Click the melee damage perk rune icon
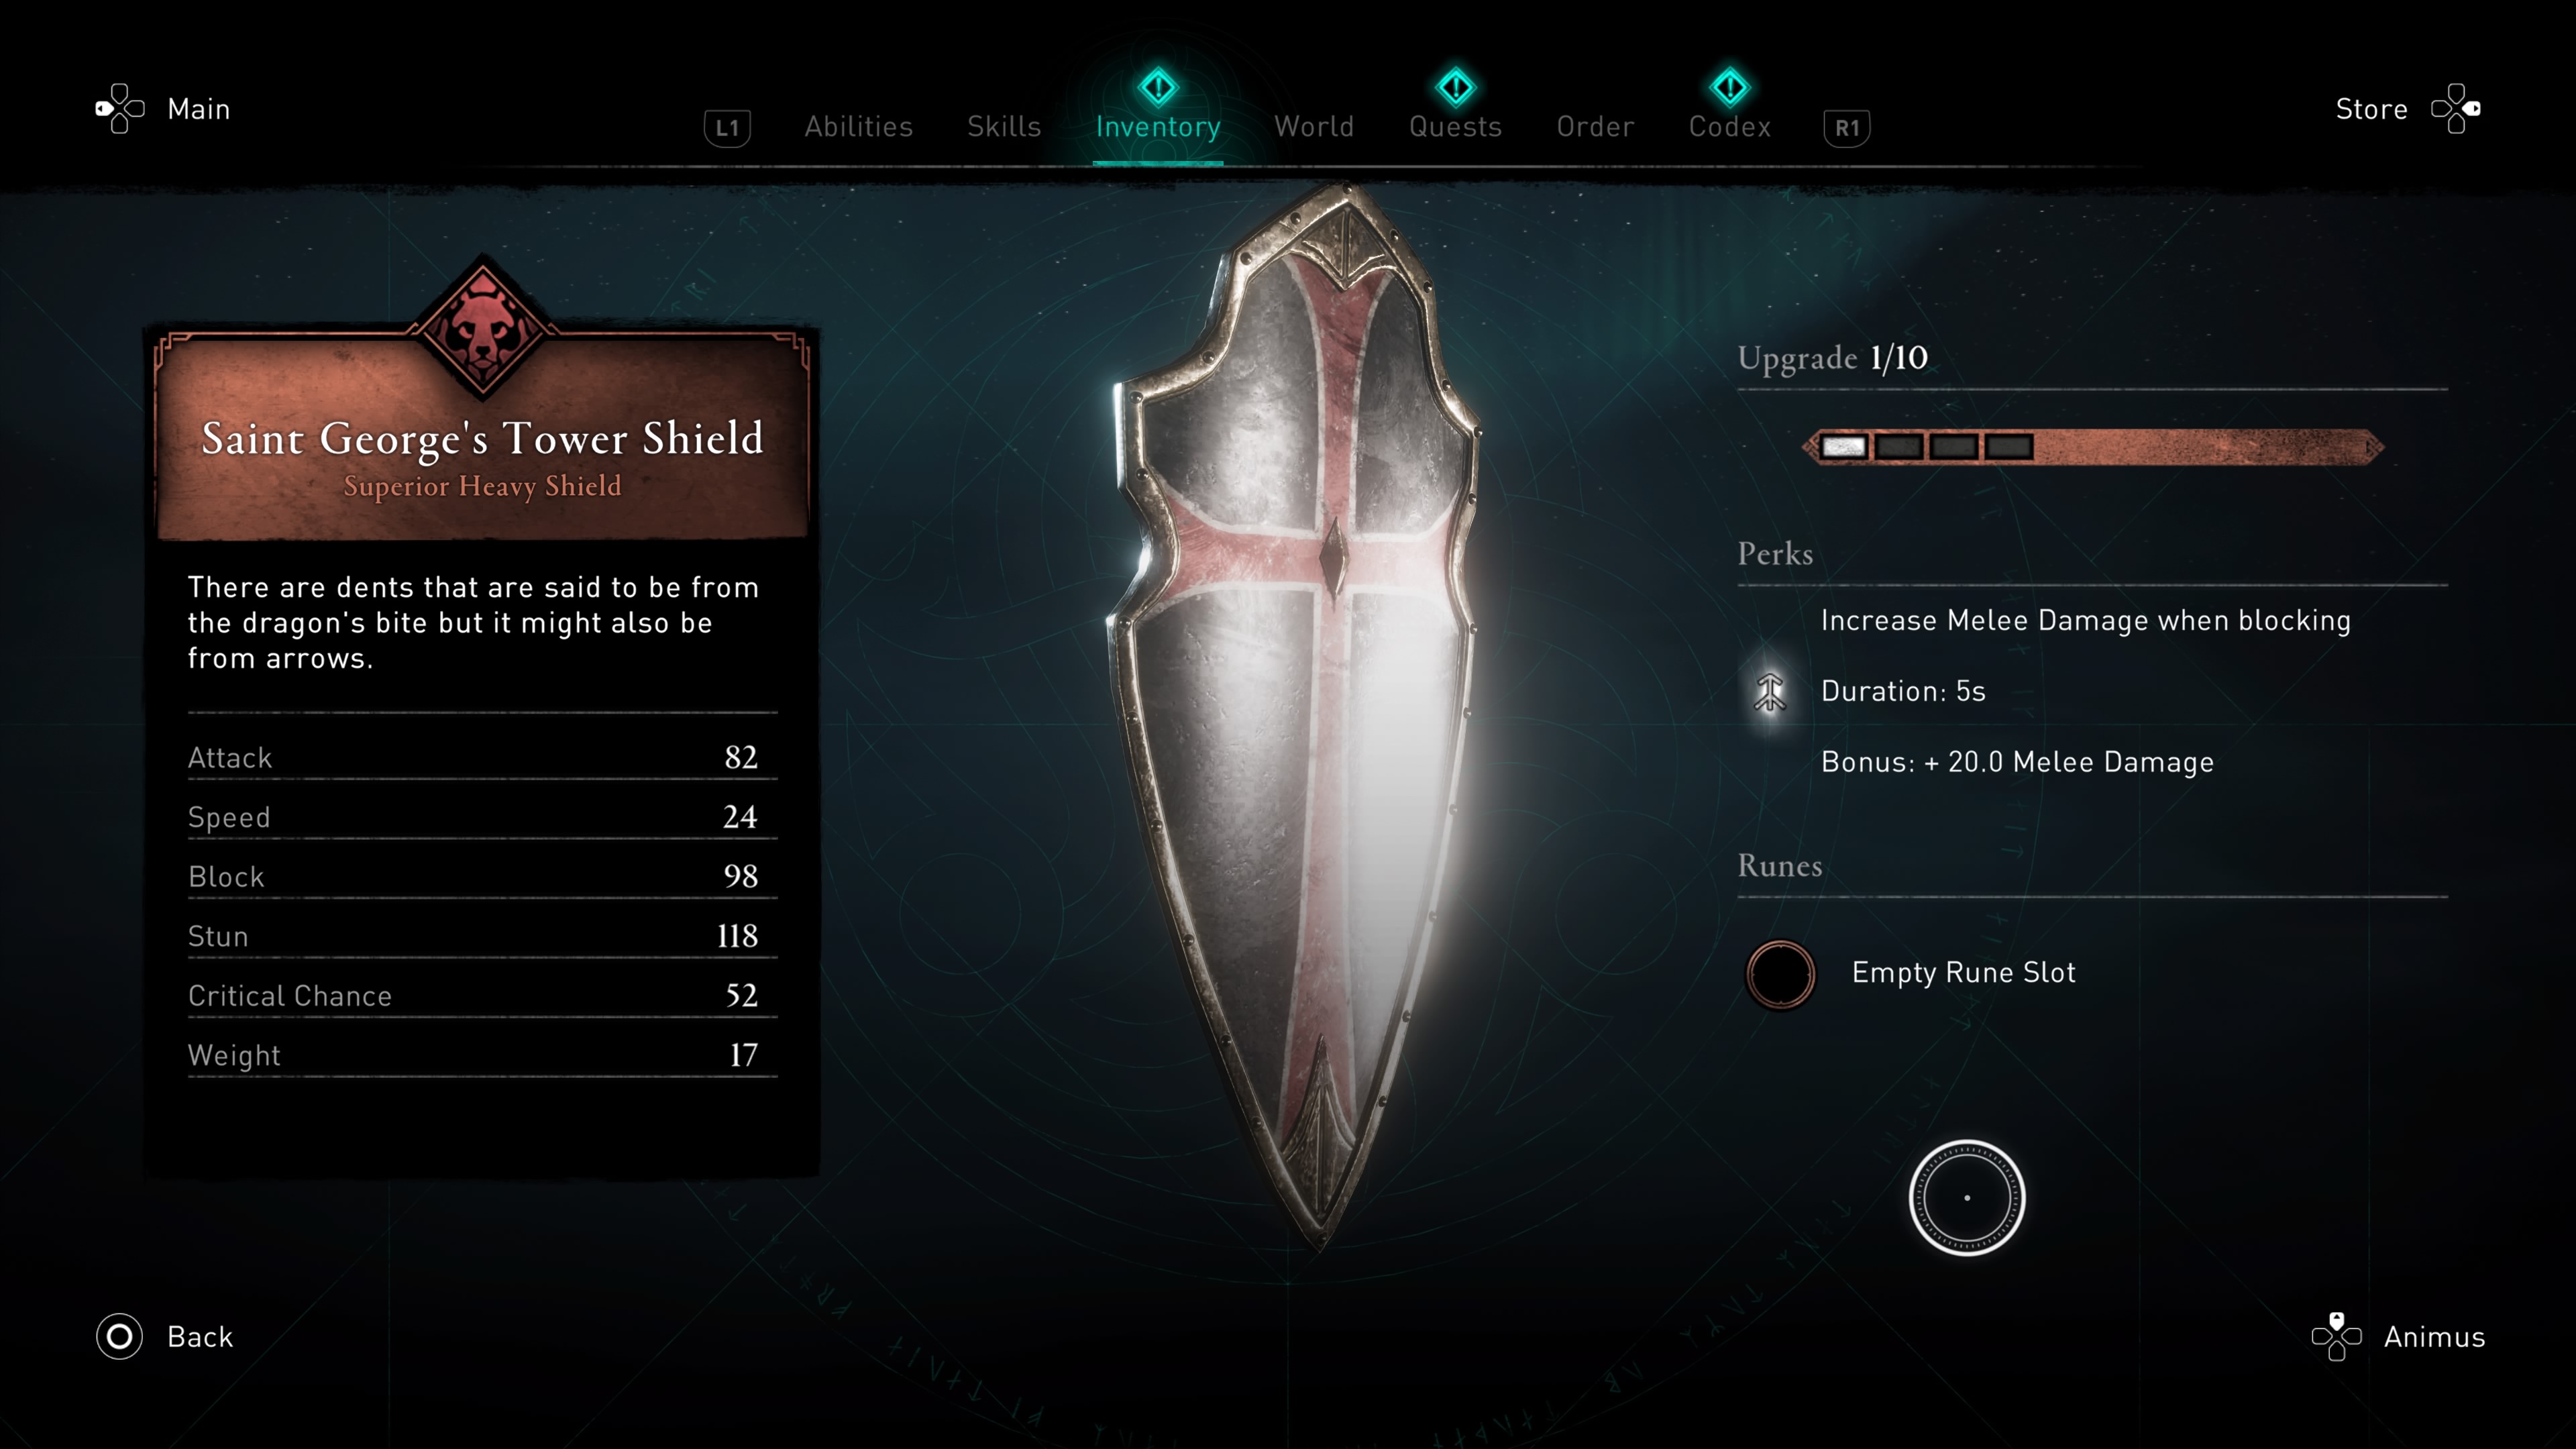Image resolution: width=2576 pixels, height=1449 pixels. 1770,691
